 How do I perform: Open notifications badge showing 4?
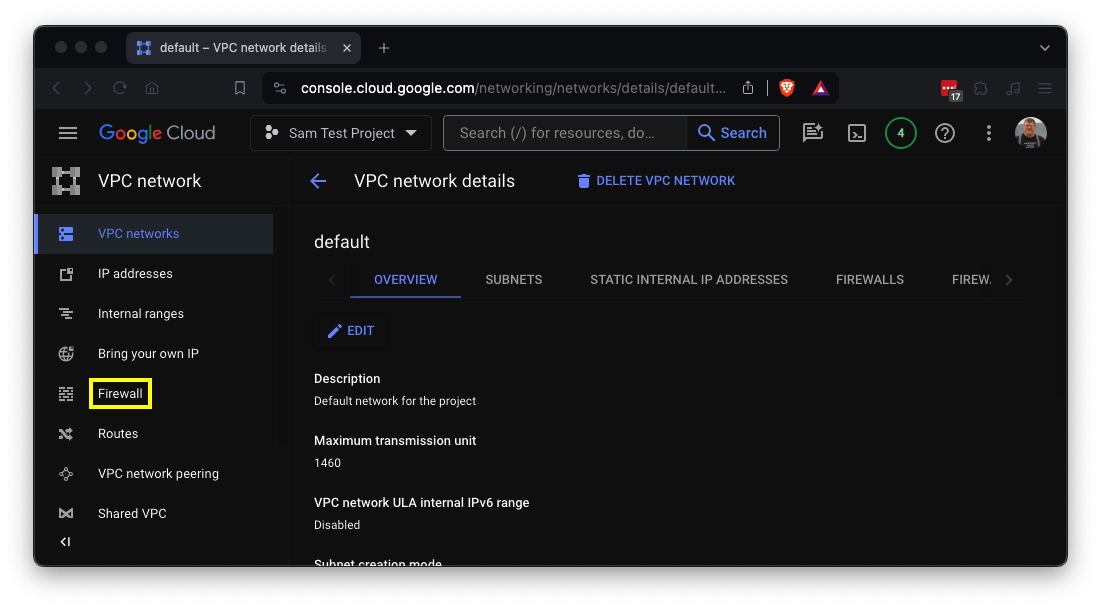point(900,133)
